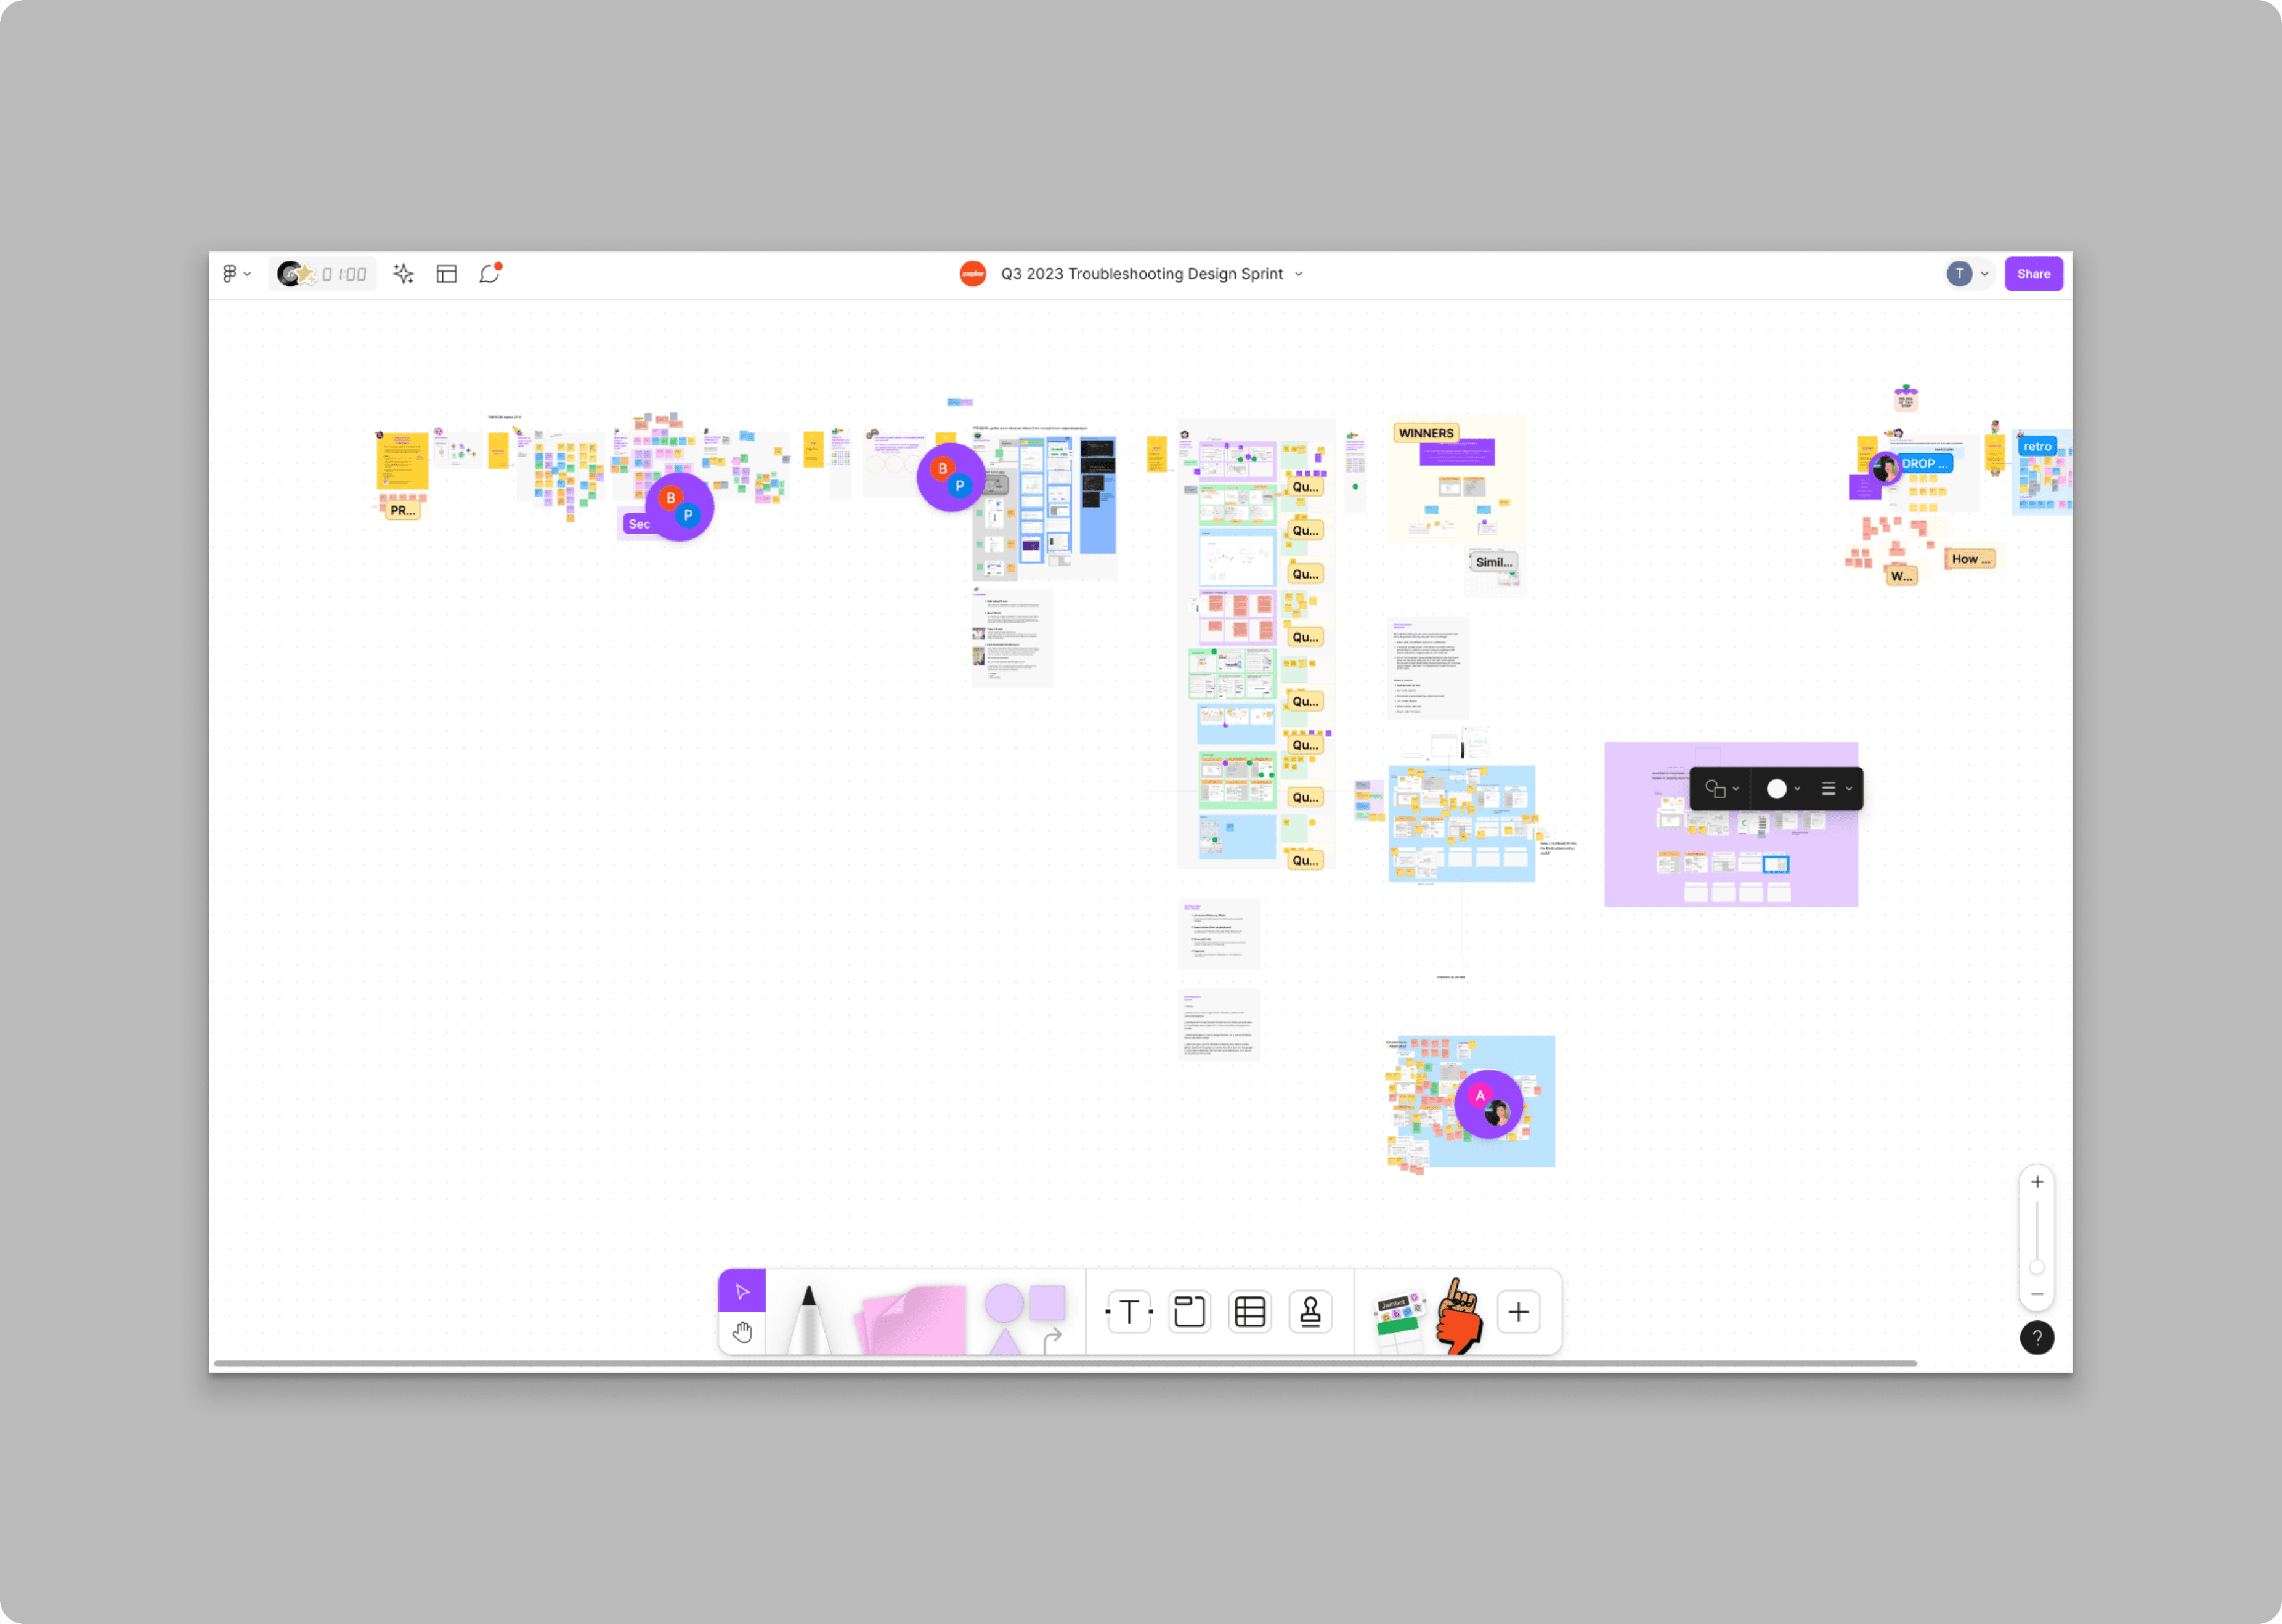Open the Stamp tool
This screenshot has height=1624, width=2282.
[1310, 1311]
